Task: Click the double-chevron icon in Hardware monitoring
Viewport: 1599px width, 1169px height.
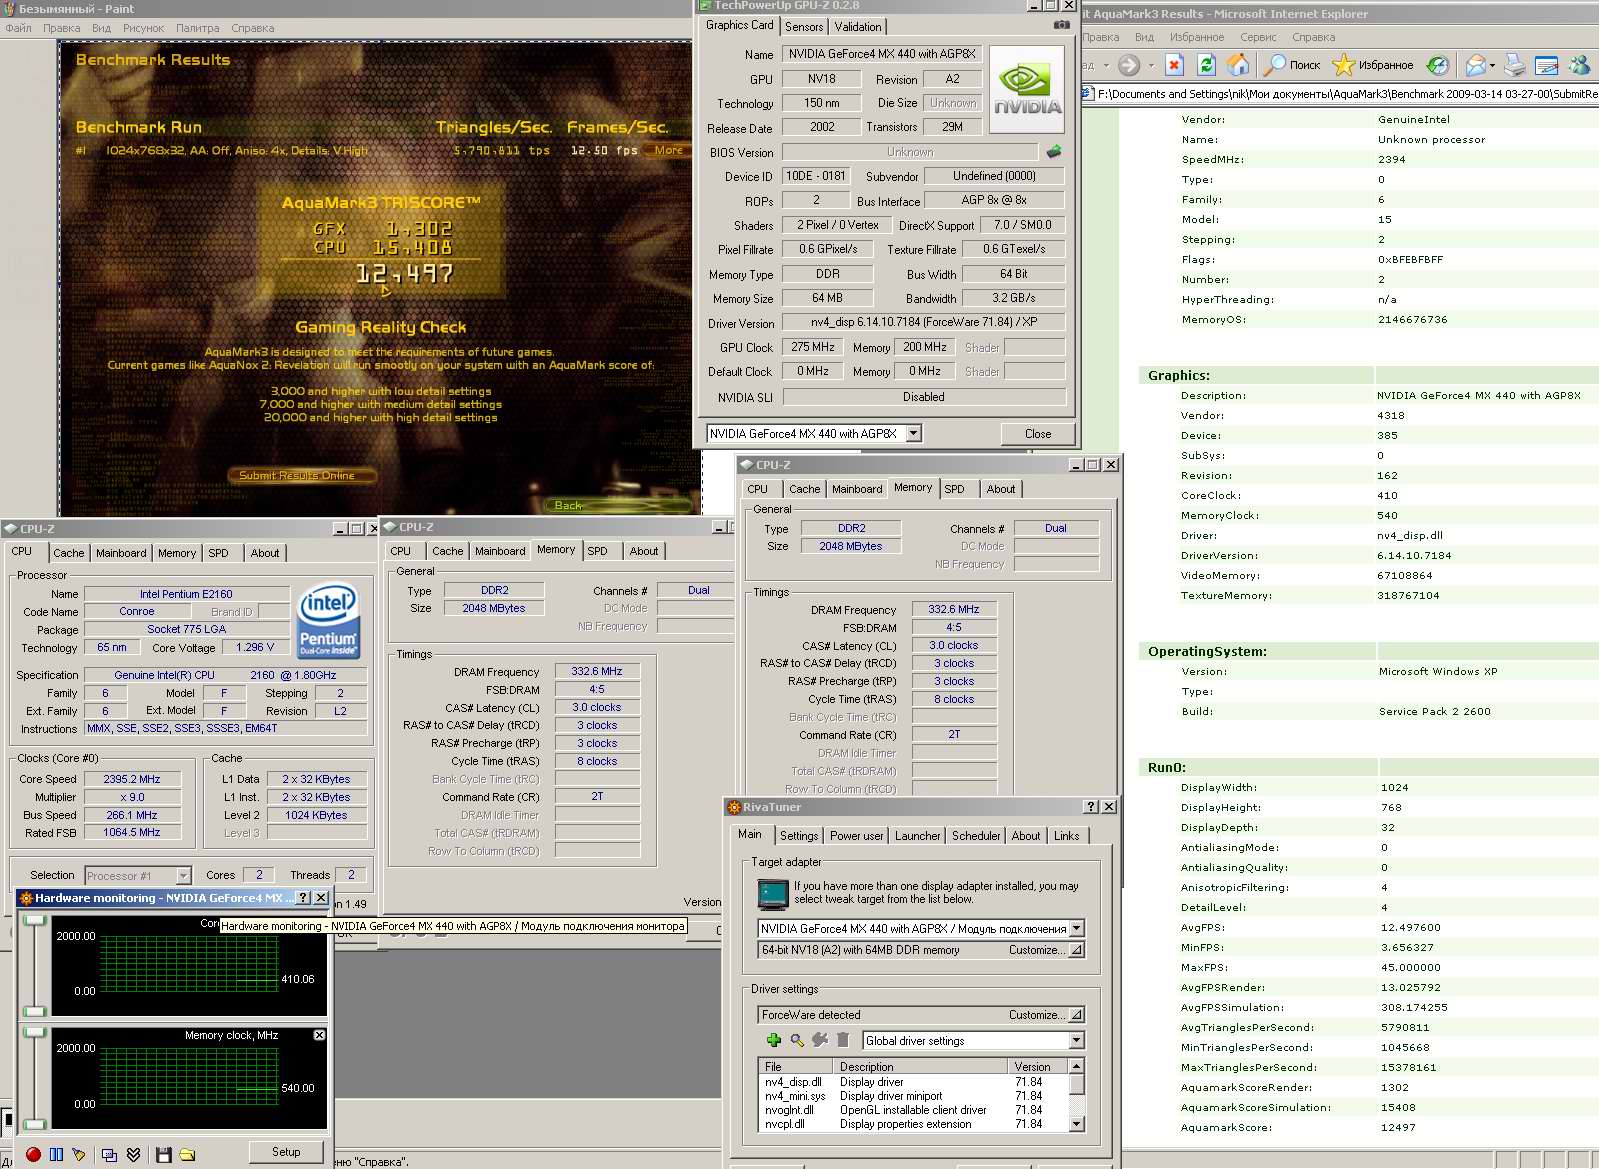Action: coord(133,1154)
